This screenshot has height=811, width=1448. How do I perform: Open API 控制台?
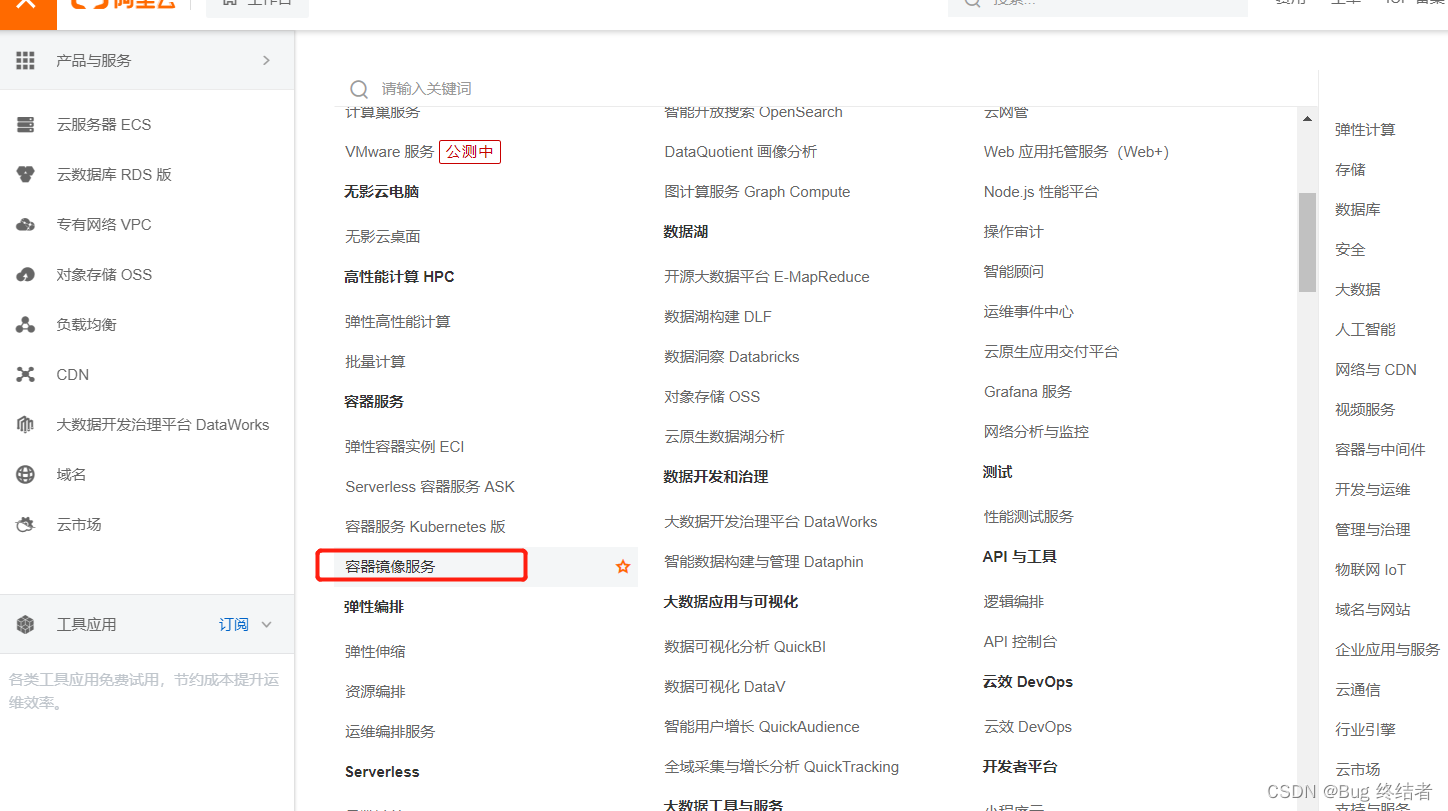pos(1020,642)
